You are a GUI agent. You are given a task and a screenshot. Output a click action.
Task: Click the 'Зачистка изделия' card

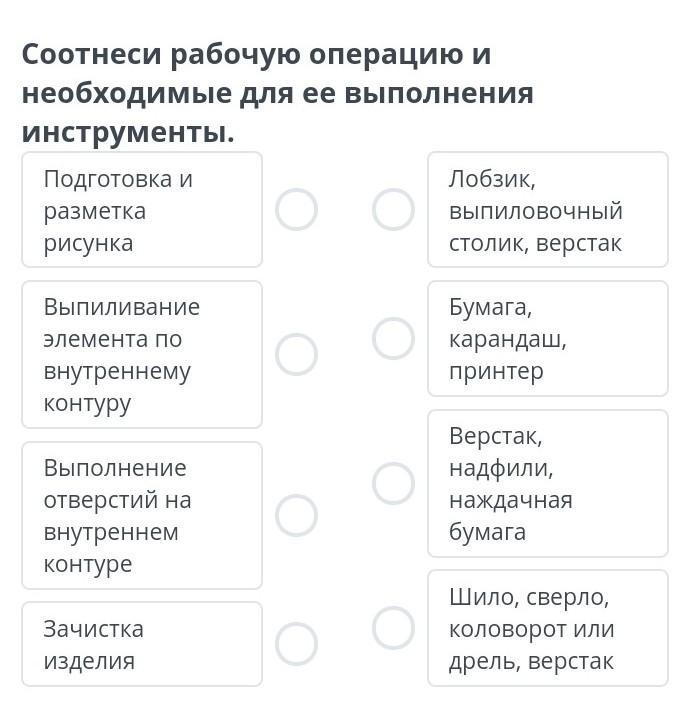pyautogui.click(x=141, y=644)
